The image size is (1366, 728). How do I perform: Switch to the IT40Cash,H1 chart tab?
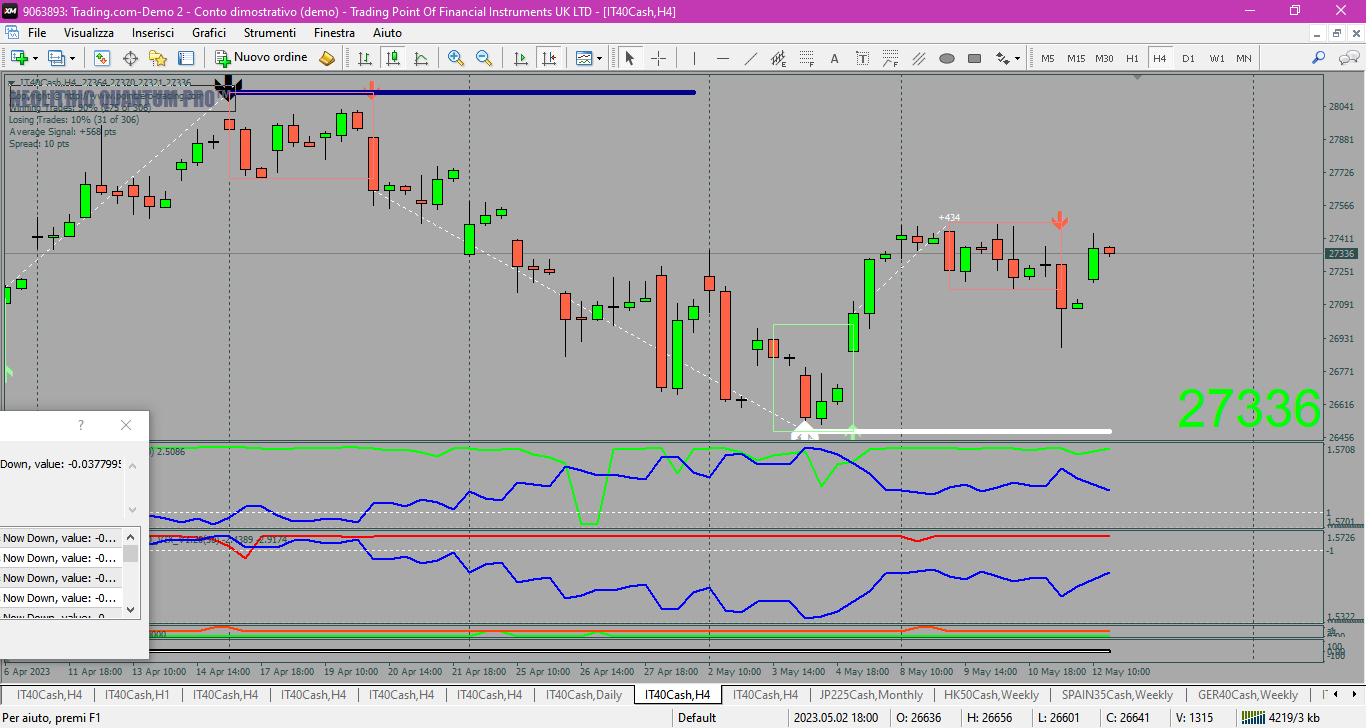tap(137, 695)
